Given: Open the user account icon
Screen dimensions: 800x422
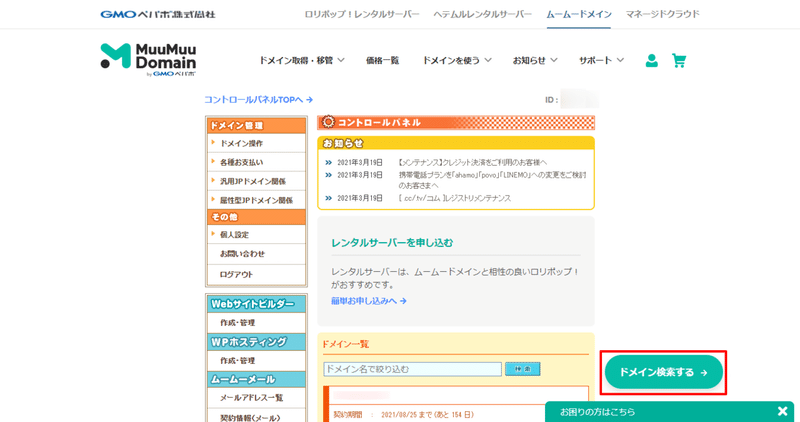Looking at the screenshot, I should pos(652,61).
